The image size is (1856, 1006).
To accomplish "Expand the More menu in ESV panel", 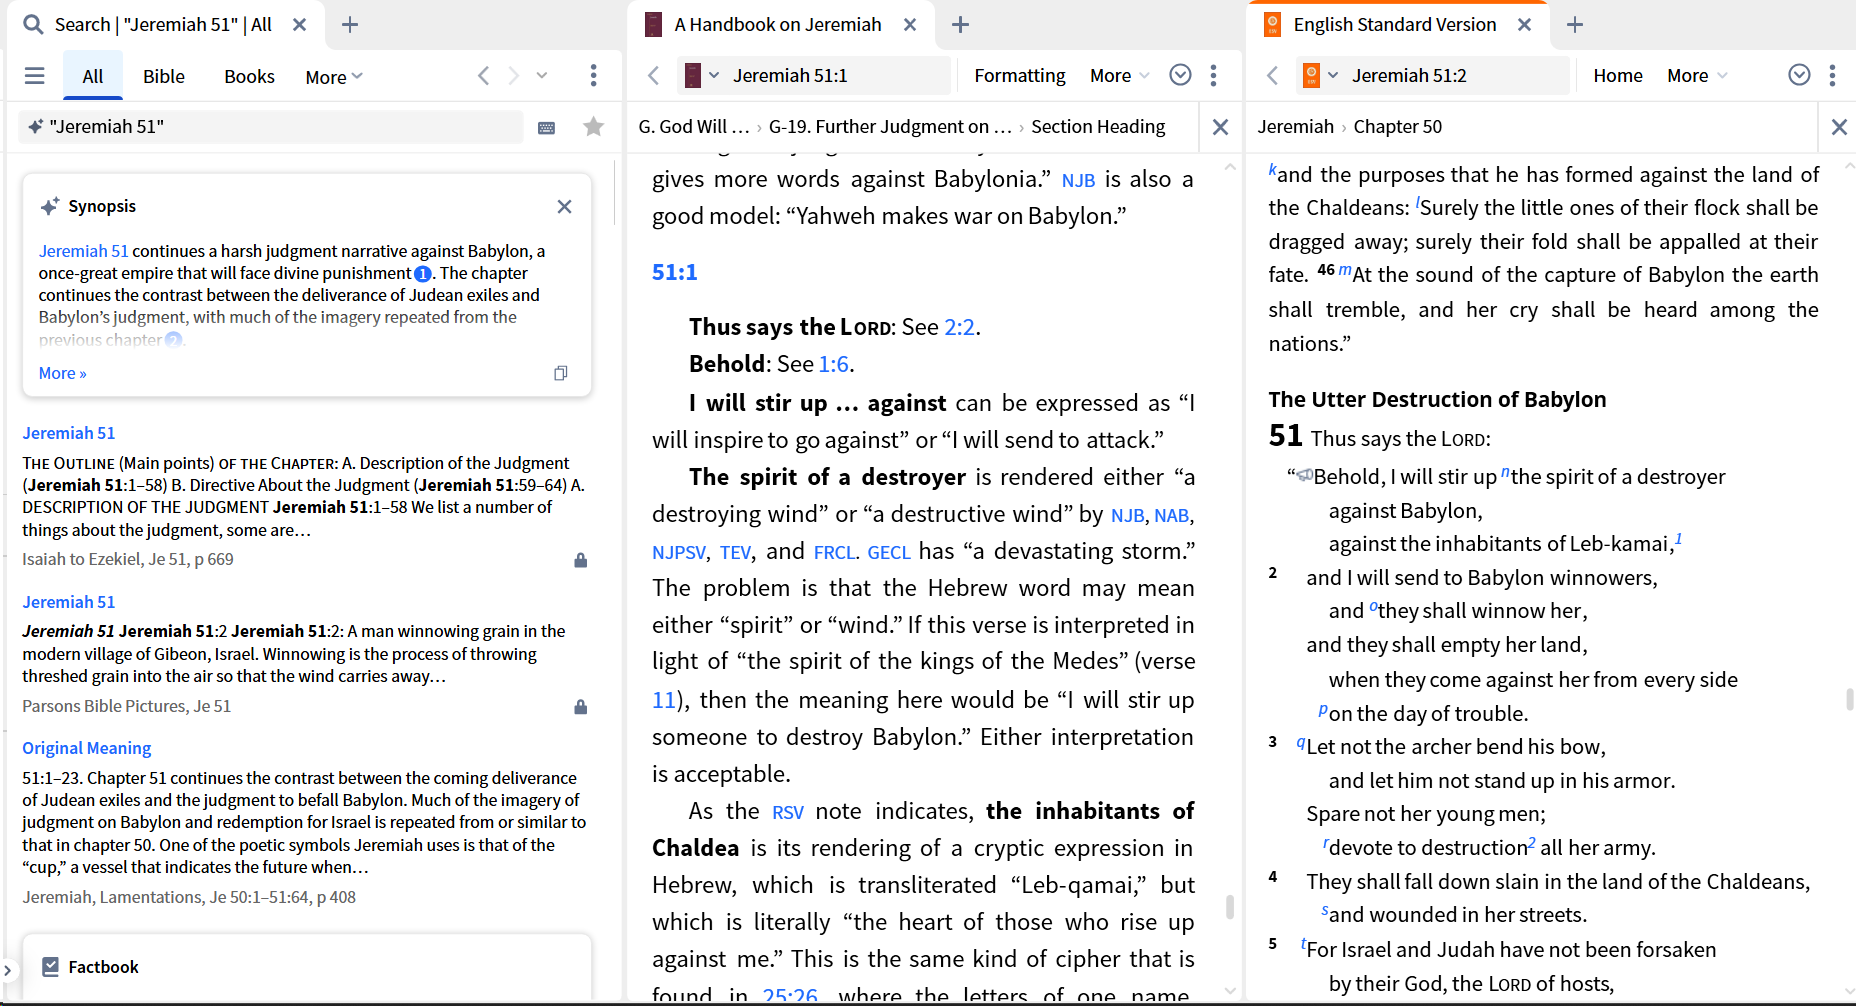I will 1697,76.
